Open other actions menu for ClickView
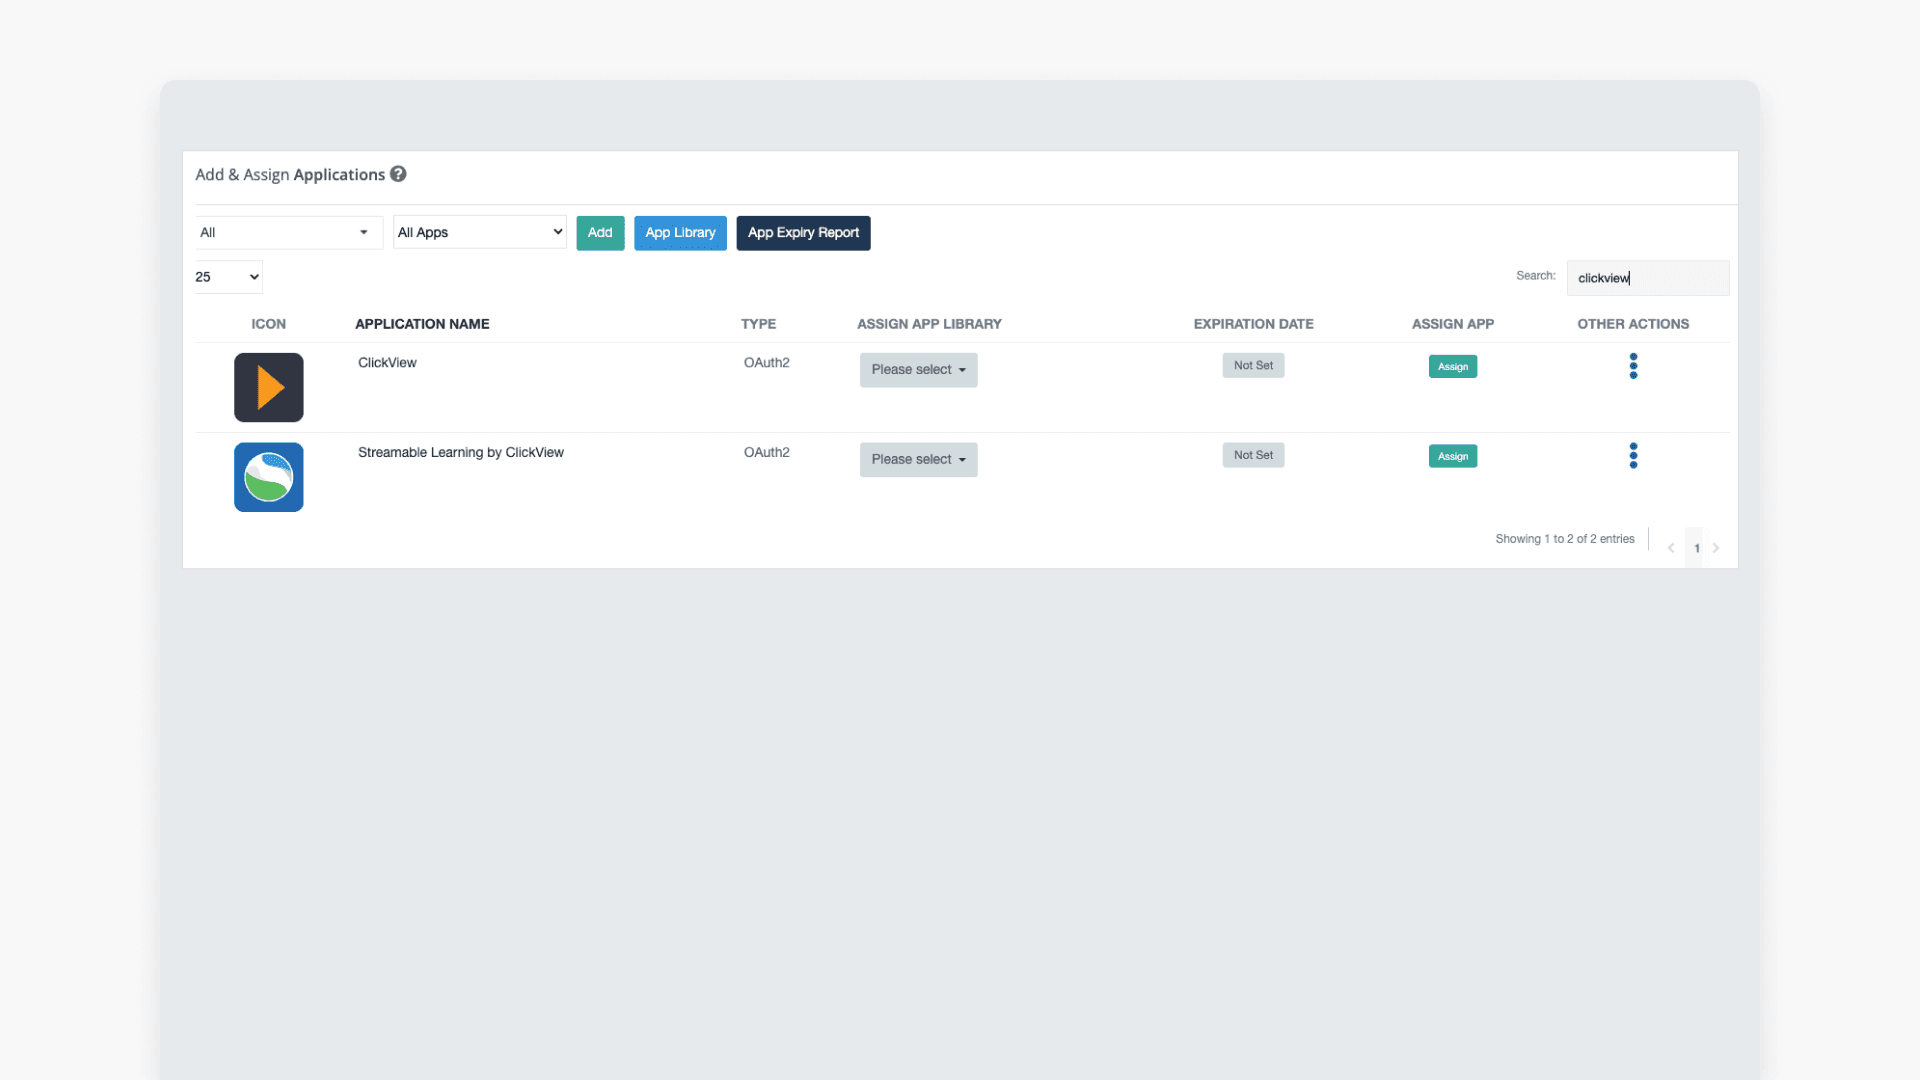 point(1633,366)
